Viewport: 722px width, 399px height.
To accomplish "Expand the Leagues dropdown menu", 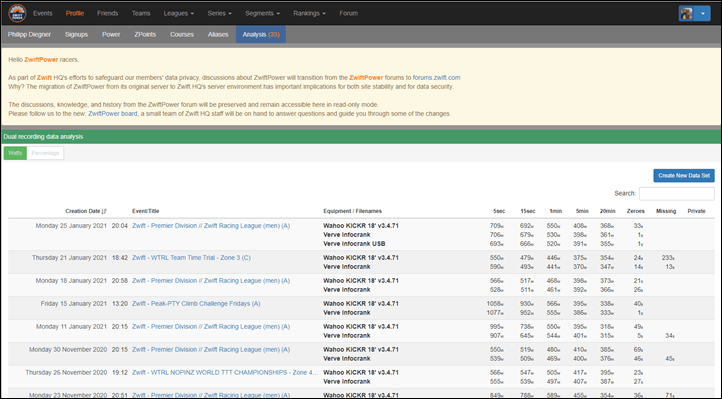I will [179, 13].
